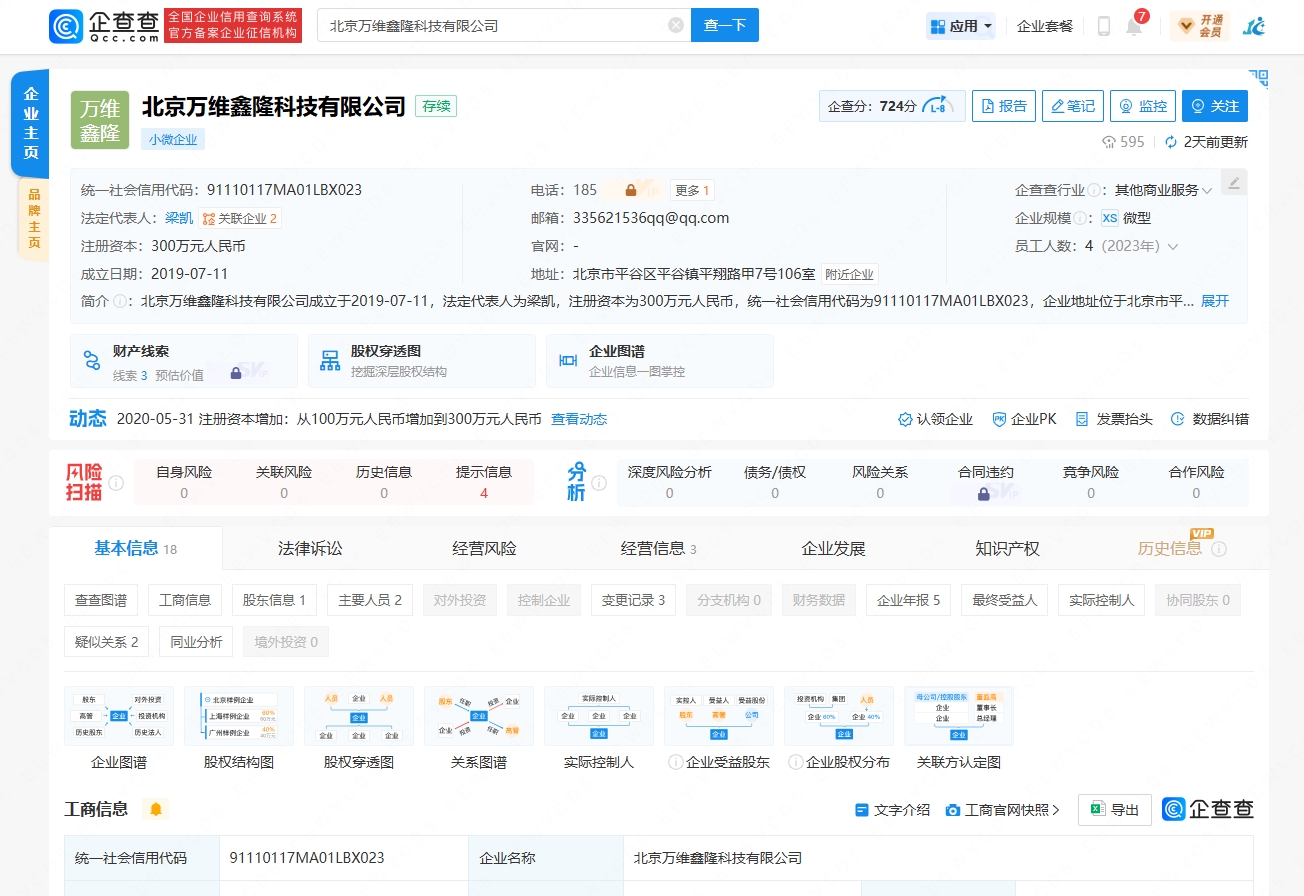Click the info icon next to 企查查行业
1304x896 pixels.
(1095, 190)
